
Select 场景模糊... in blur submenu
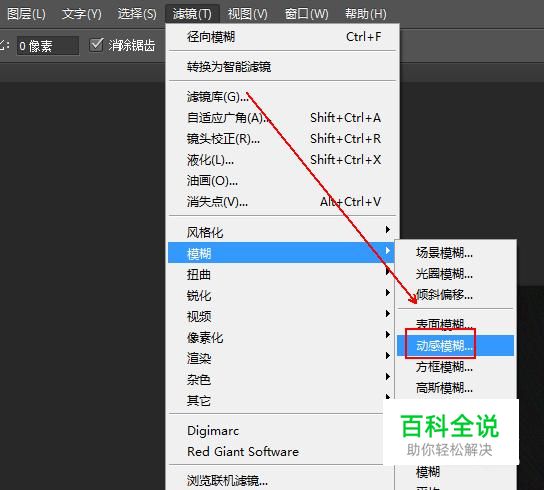tap(456, 253)
